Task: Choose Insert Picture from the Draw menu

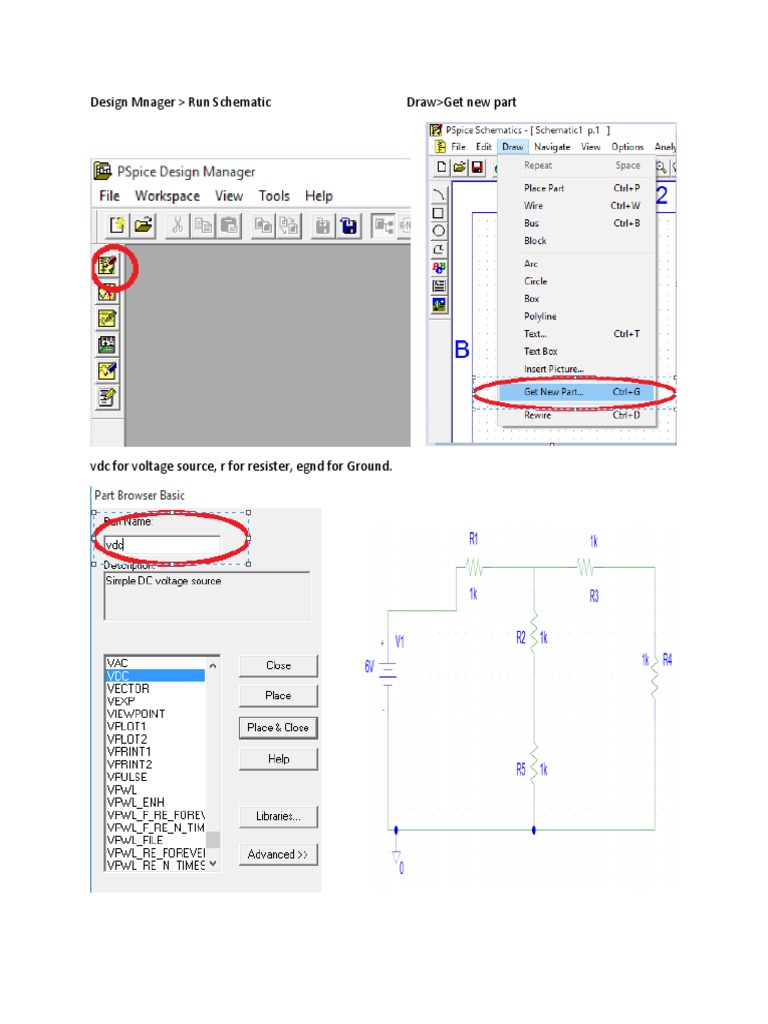Action: click(577, 369)
